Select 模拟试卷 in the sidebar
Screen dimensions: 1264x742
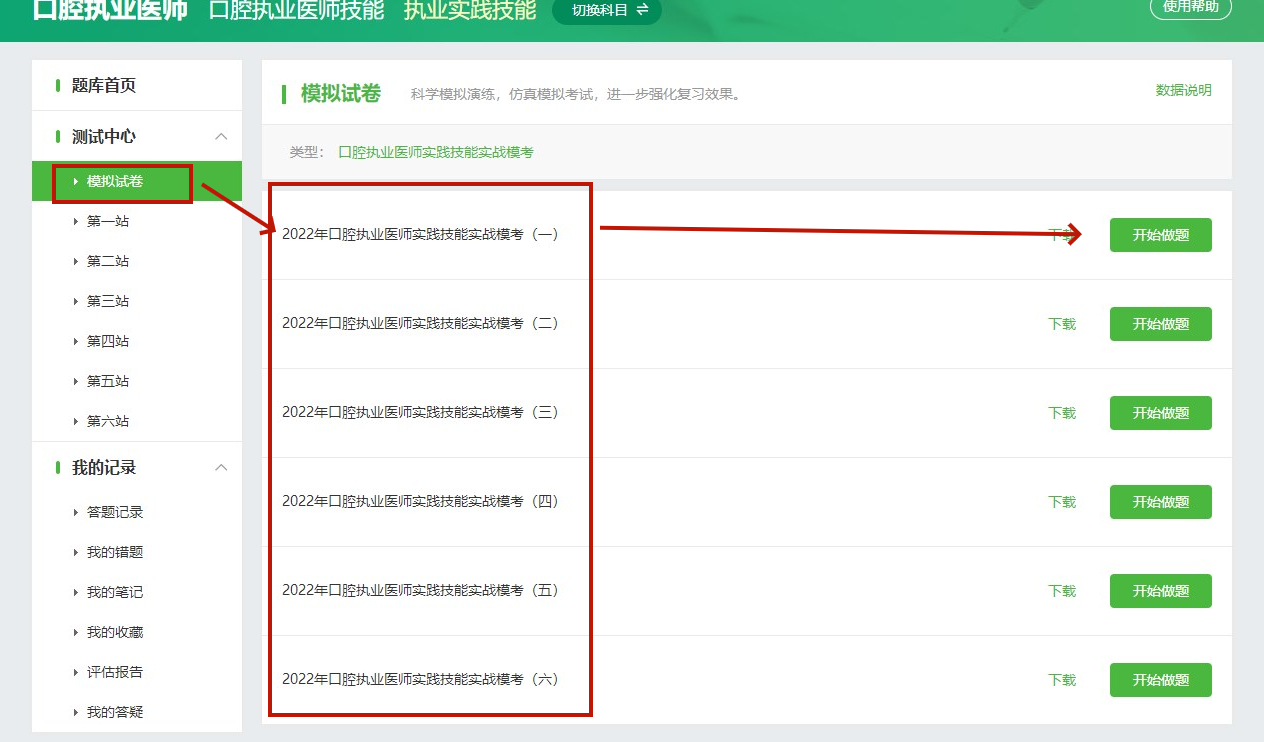click(x=114, y=182)
